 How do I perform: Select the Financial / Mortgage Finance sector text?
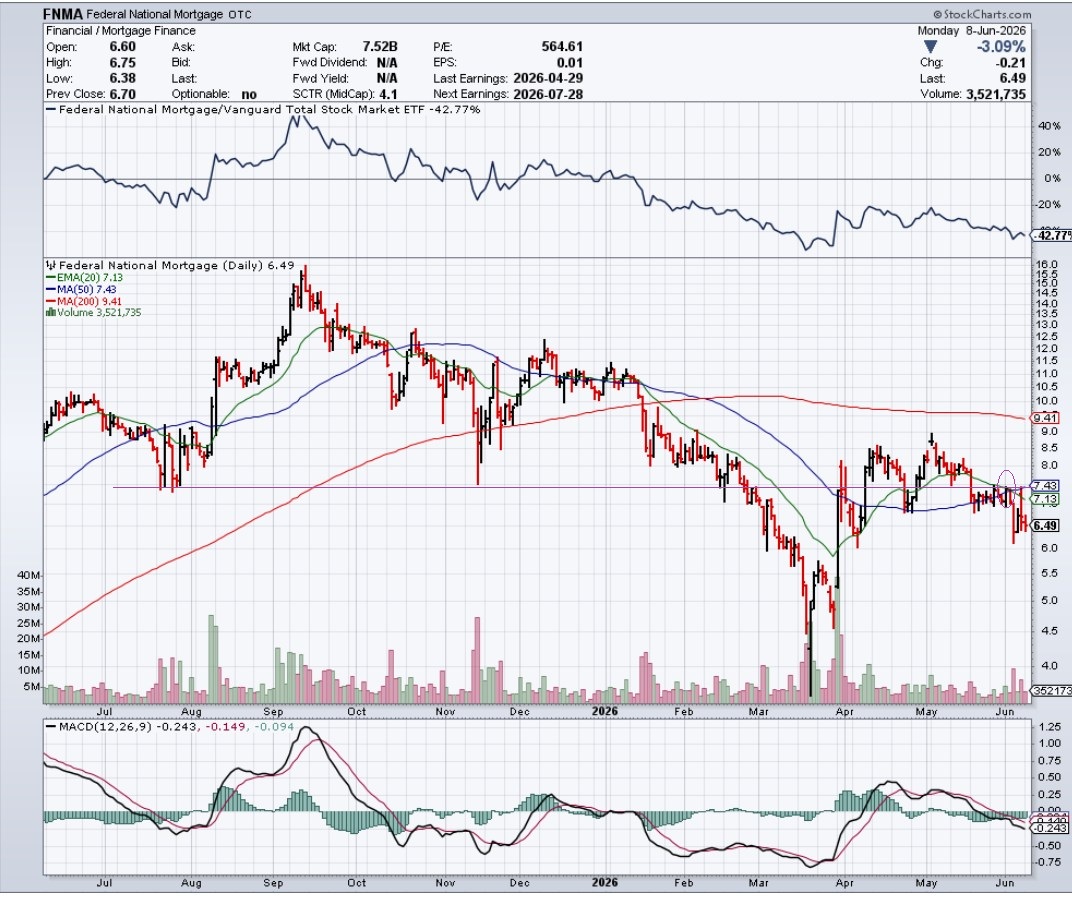click(x=120, y=31)
